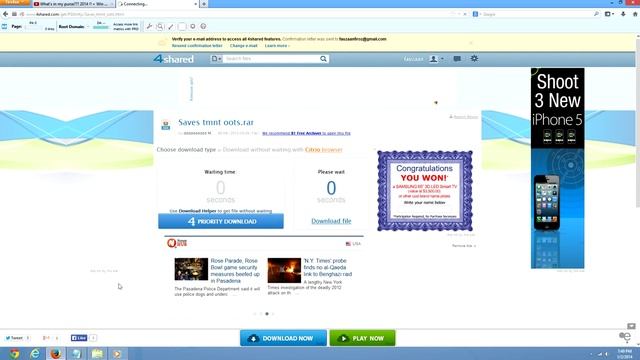
Task: Open the file type search dropdown
Action: (x=216, y=59)
